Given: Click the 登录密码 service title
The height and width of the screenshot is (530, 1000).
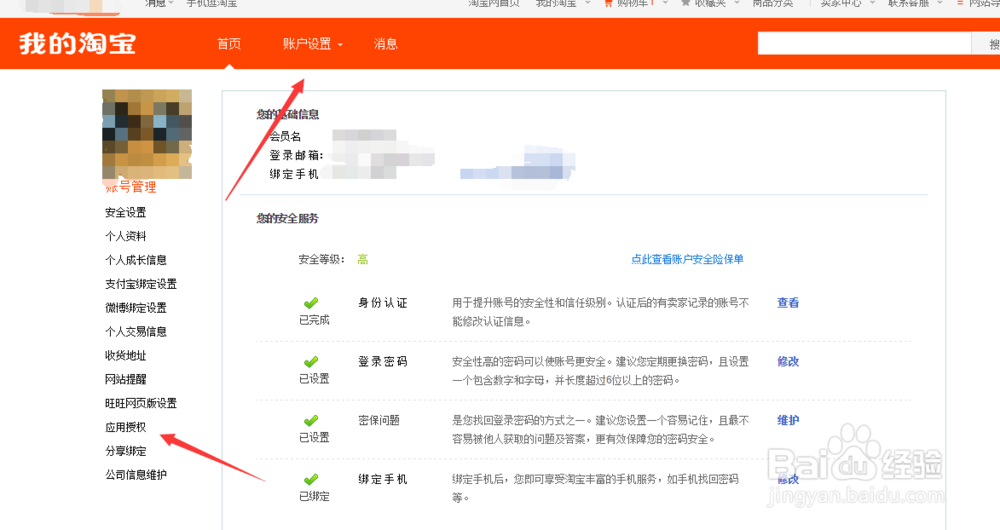Looking at the screenshot, I should tap(383, 362).
